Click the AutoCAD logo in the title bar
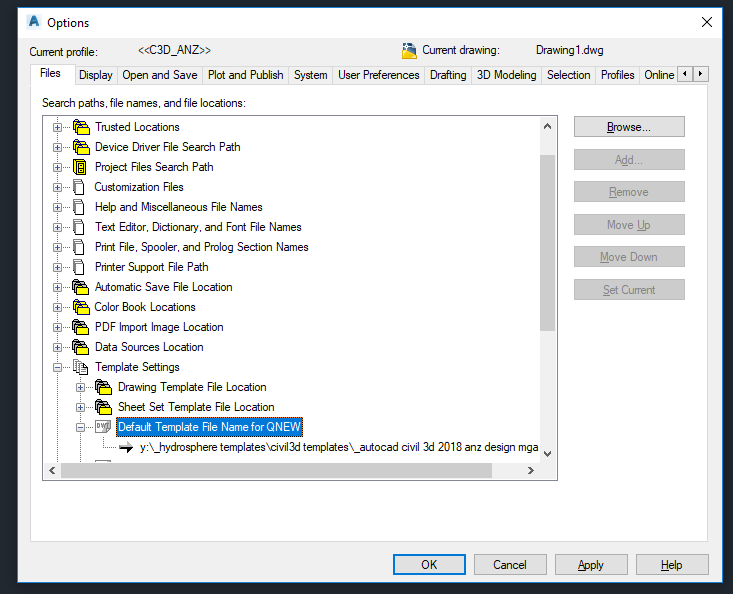The height and width of the screenshot is (594, 733). click(34, 21)
